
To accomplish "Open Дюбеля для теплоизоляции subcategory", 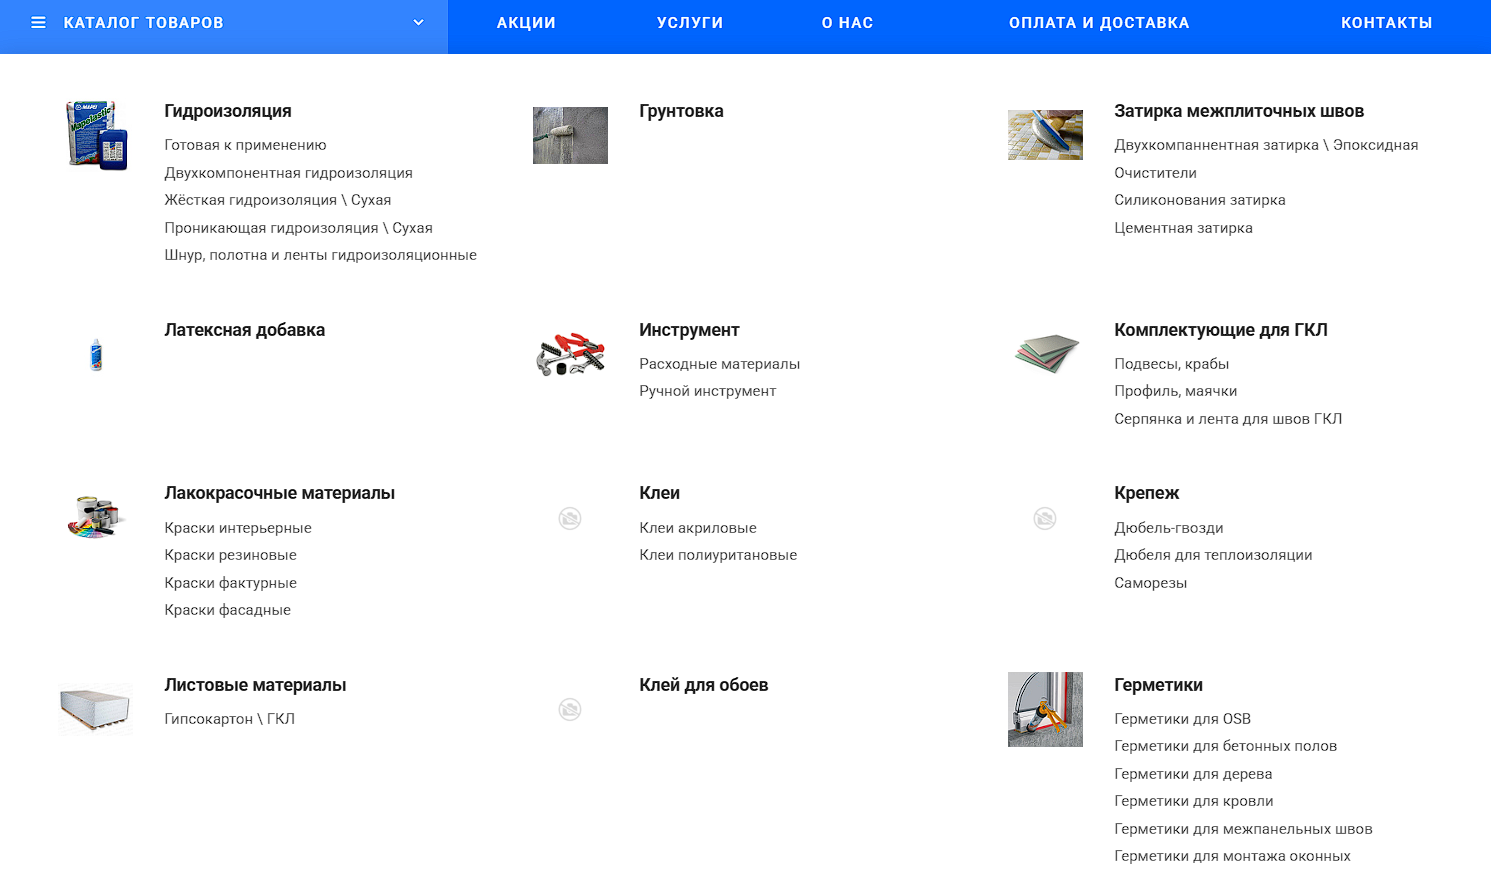I will pos(1213,555).
